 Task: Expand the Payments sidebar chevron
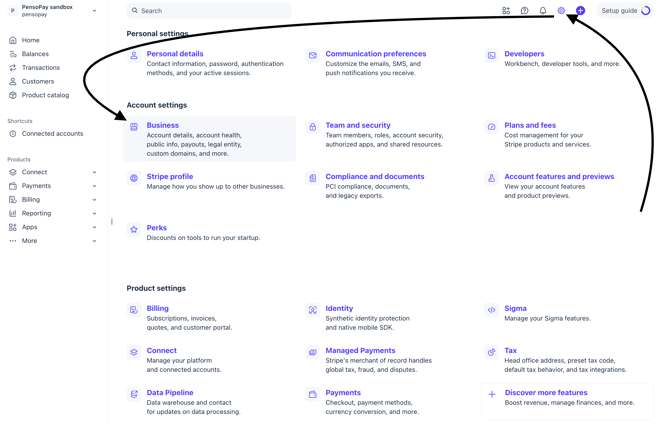pyautogui.click(x=94, y=186)
